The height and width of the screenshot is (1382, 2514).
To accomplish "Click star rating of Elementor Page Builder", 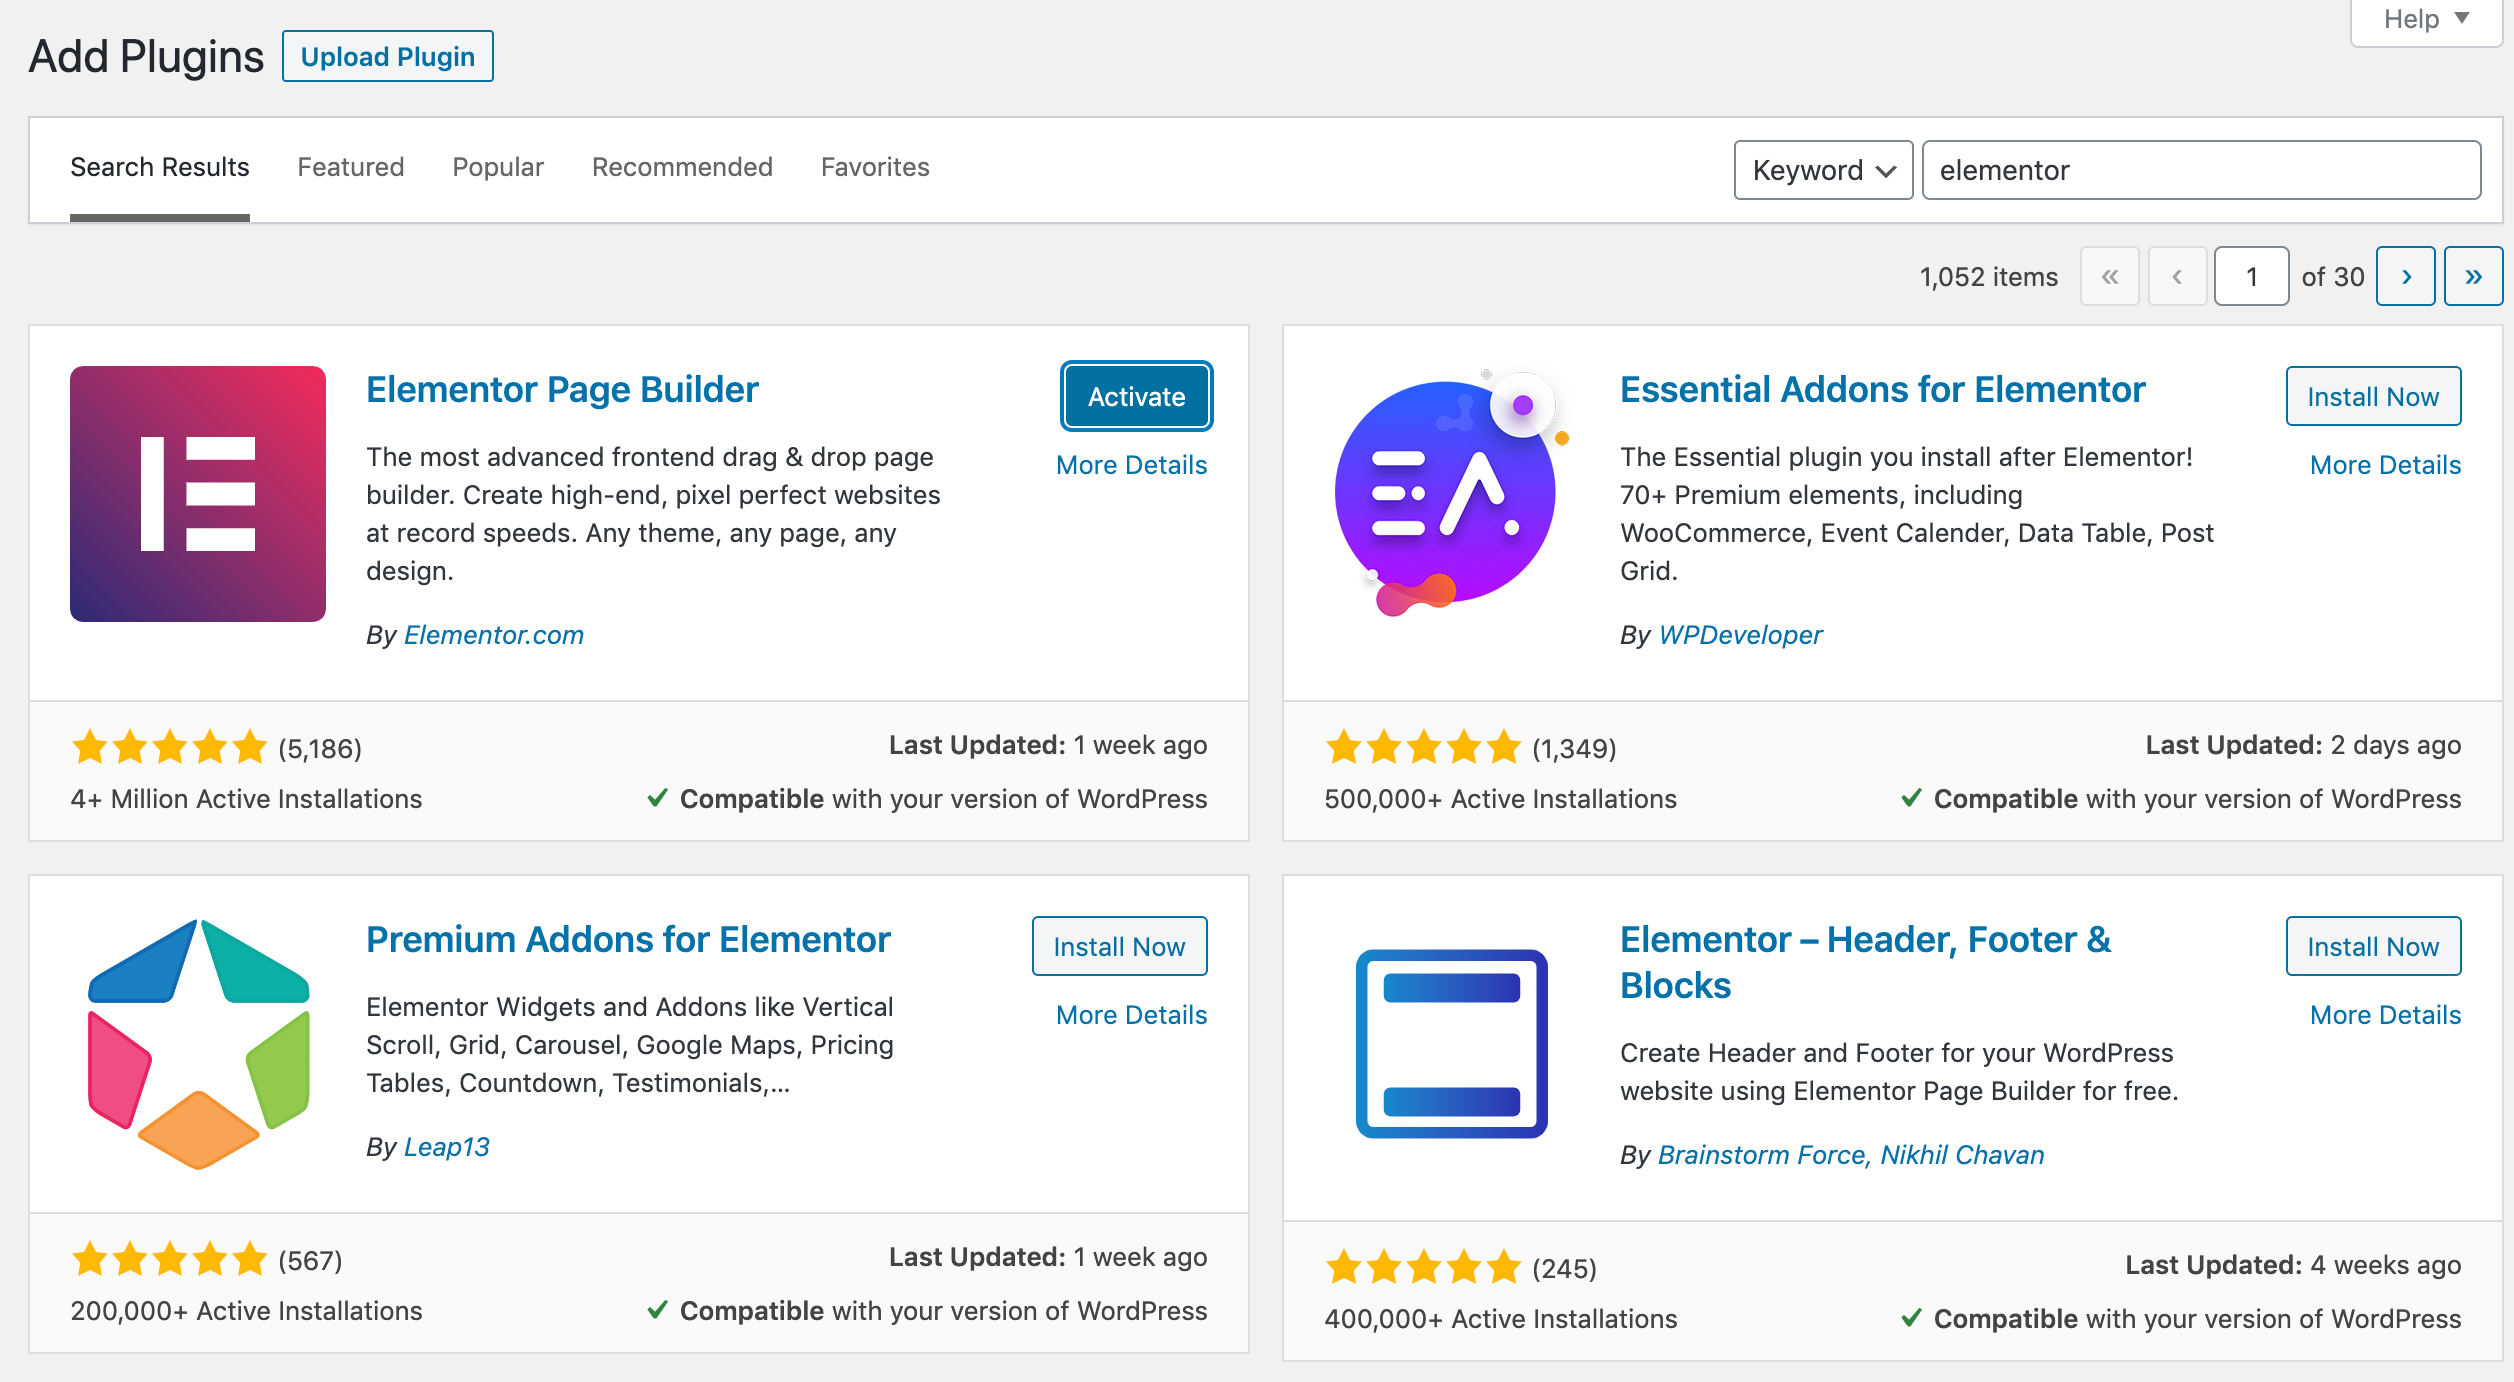I will click(x=170, y=748).
